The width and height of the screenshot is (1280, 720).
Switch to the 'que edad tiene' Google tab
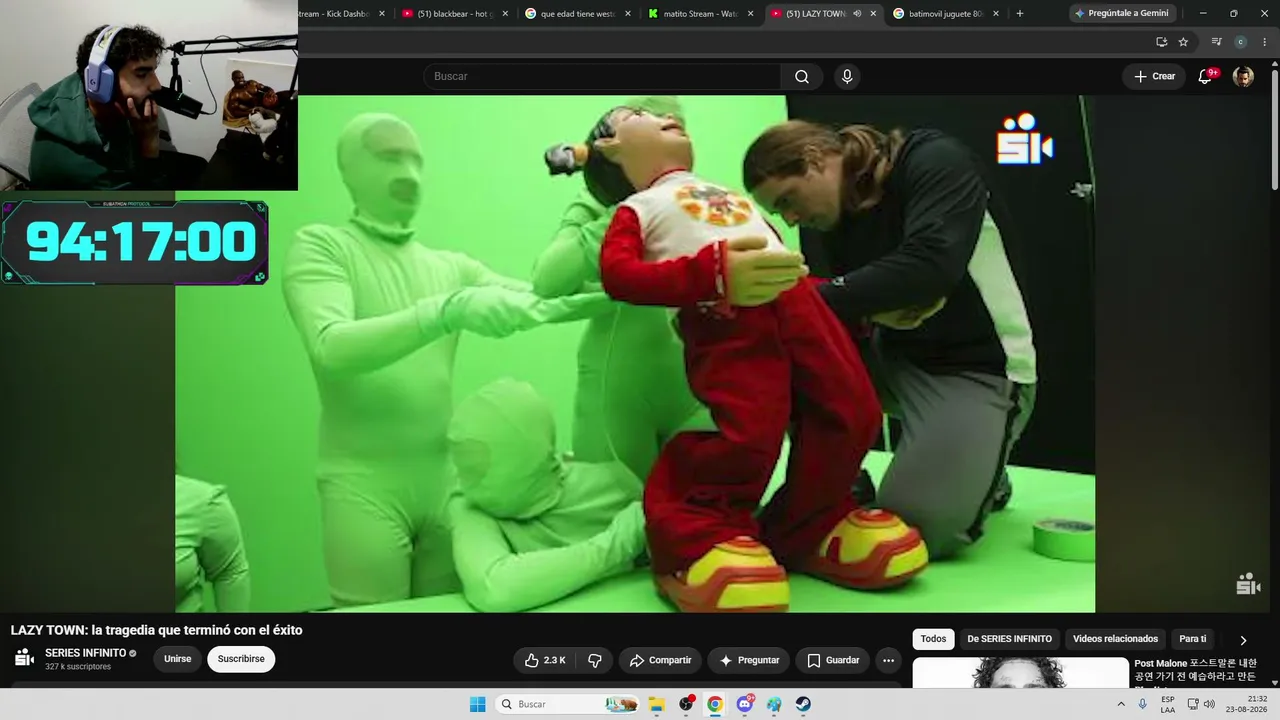577,14
